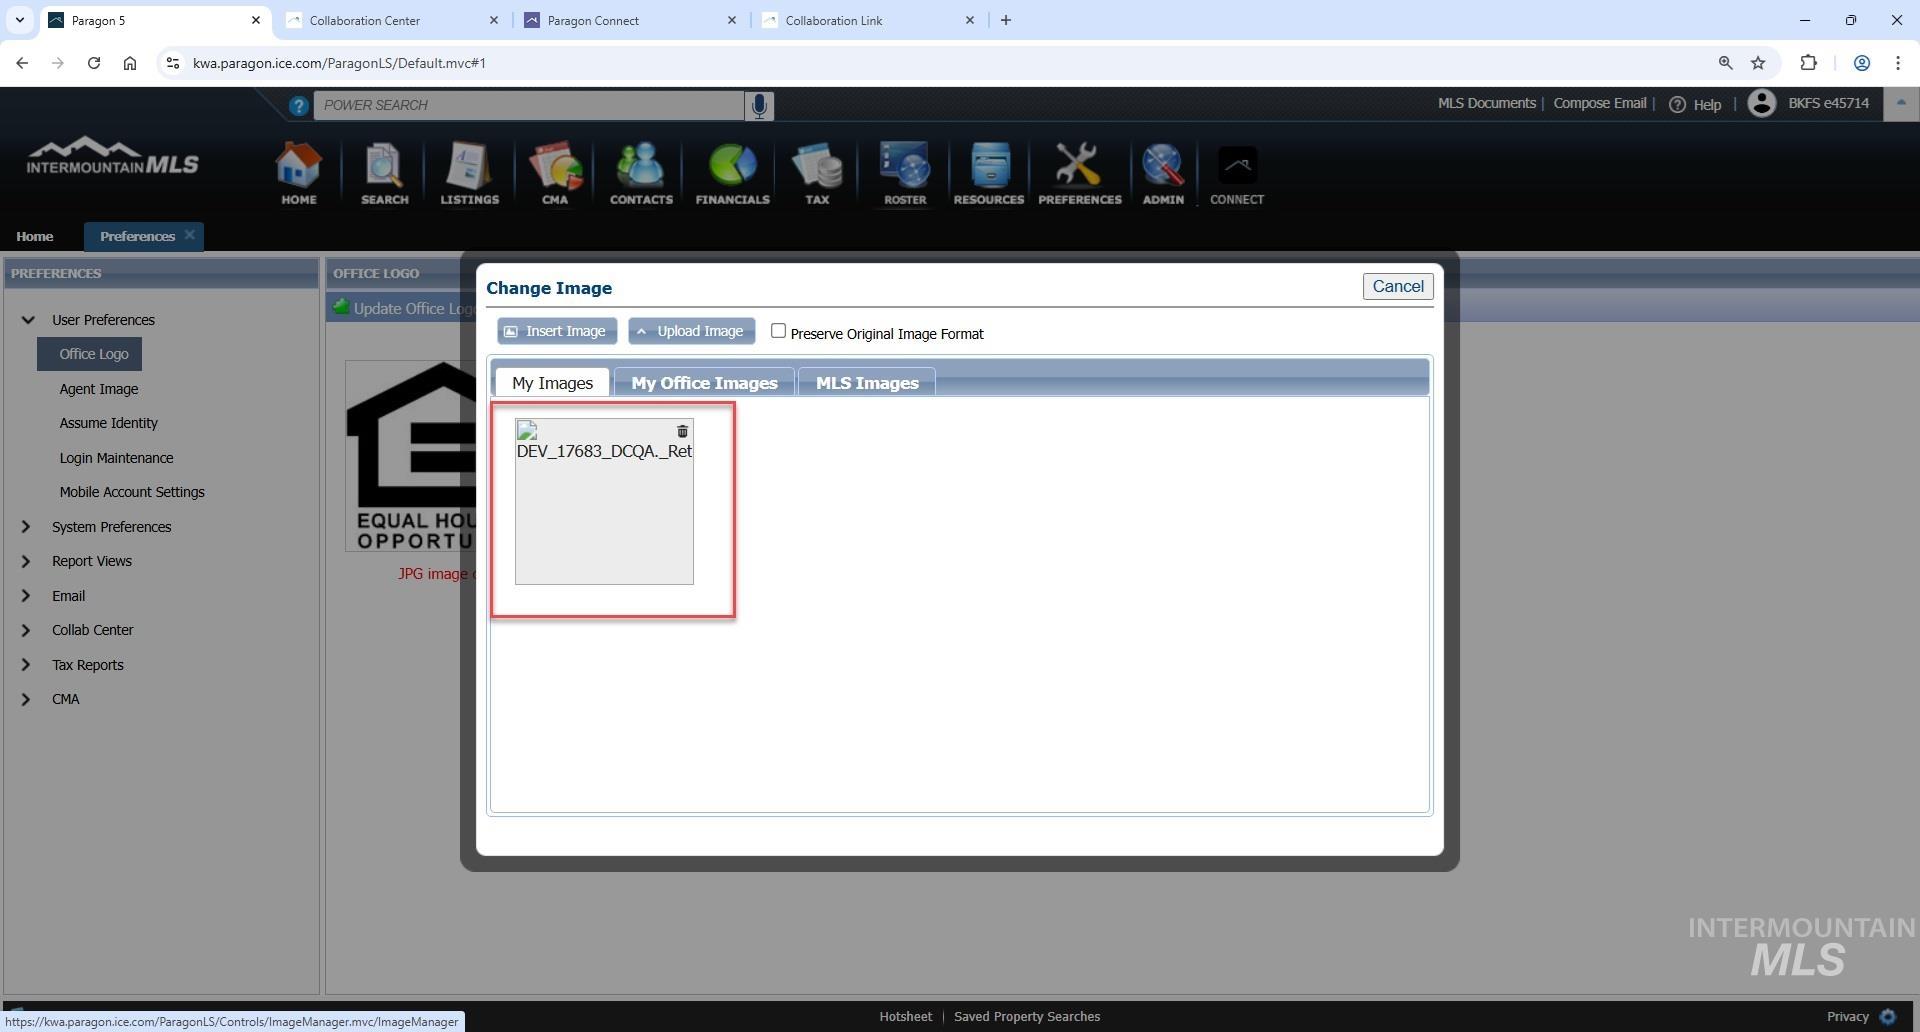
Task: Click into the Power Search field
Action: 530,105
